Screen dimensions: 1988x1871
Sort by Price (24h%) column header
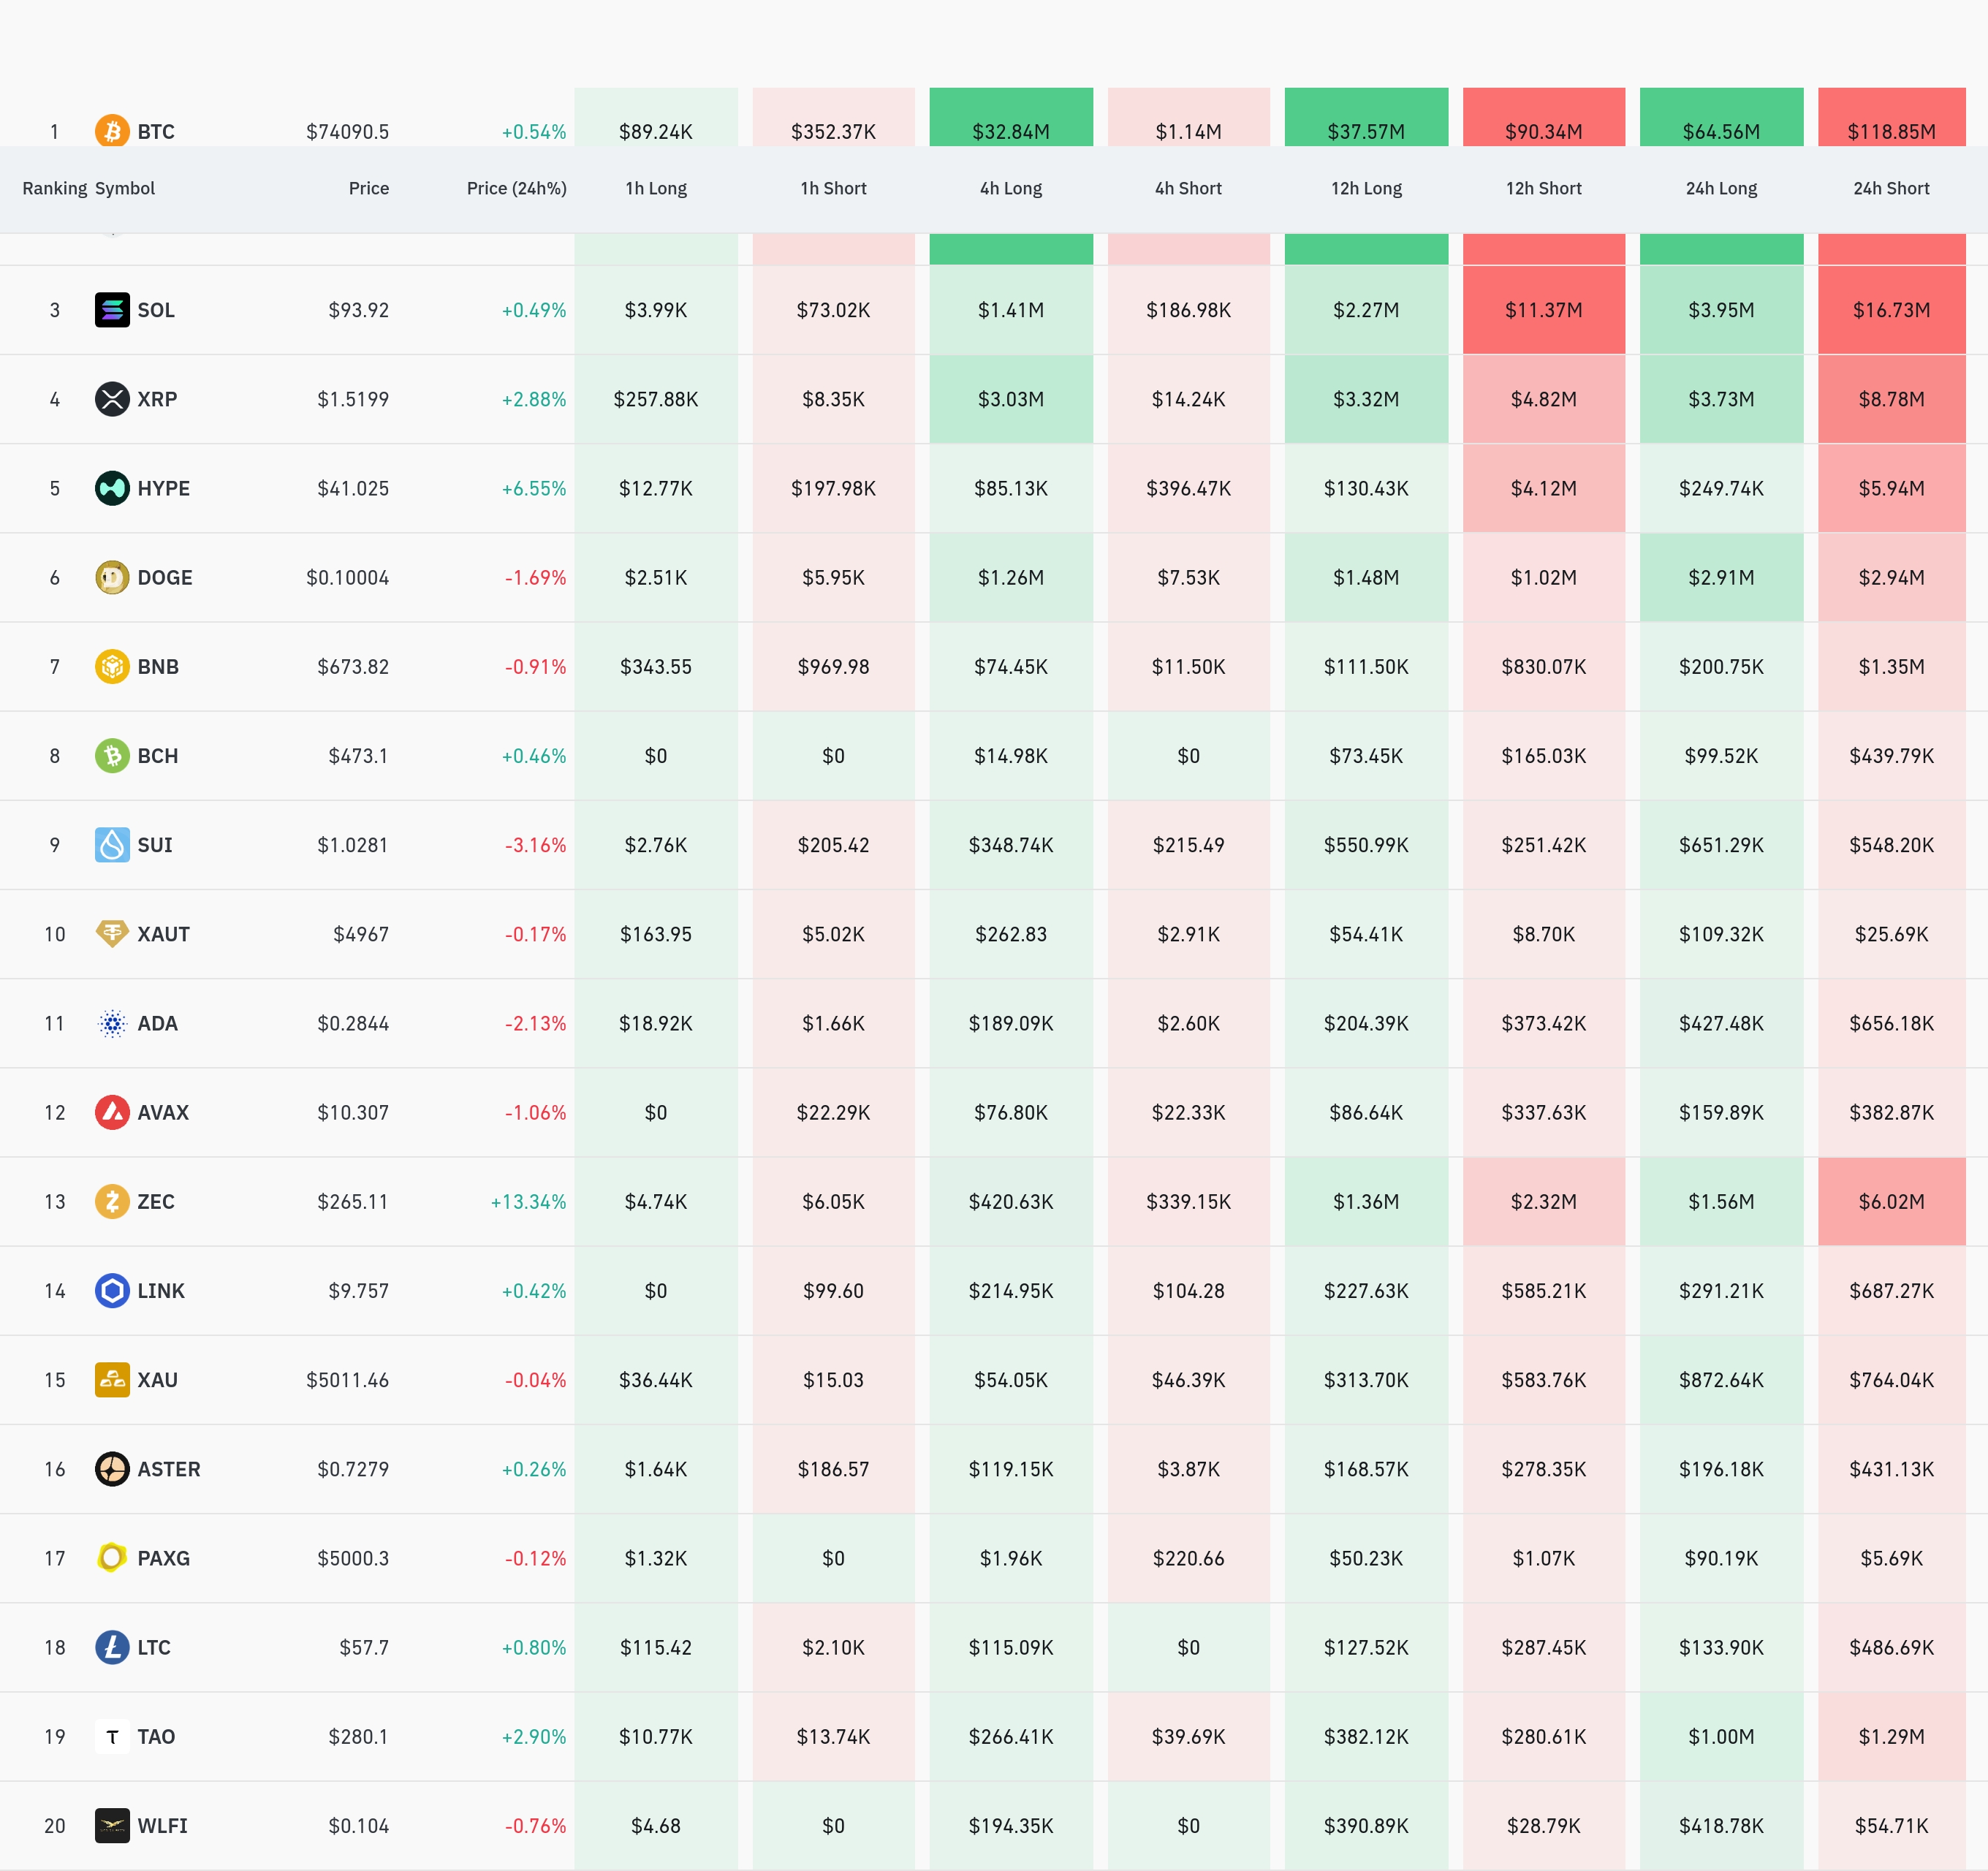tap(516, 188)
